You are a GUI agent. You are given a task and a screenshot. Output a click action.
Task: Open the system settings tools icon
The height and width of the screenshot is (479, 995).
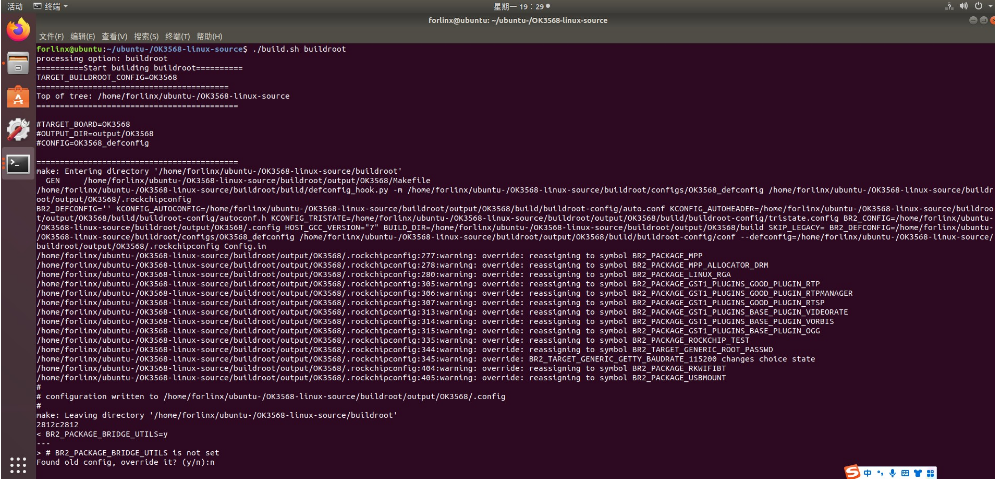(x=18, y=129)
